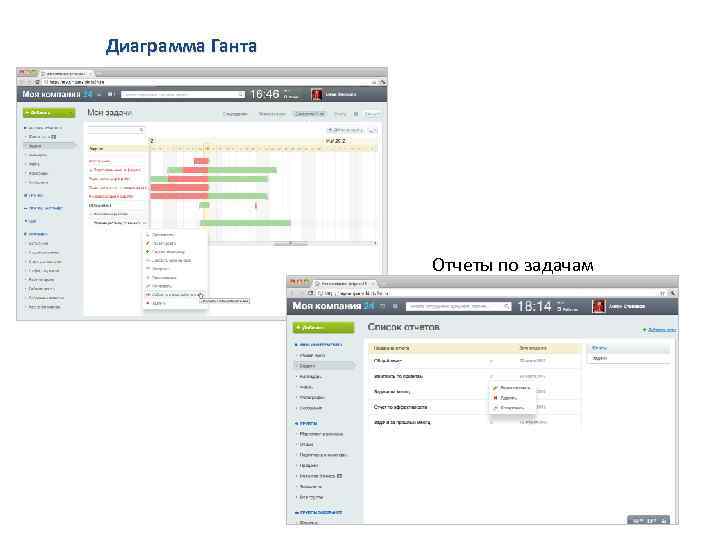
Task: Collapse ГРУППЫ section in reports window sidebar
Action: pyautogui.click(x=306, y=423)
